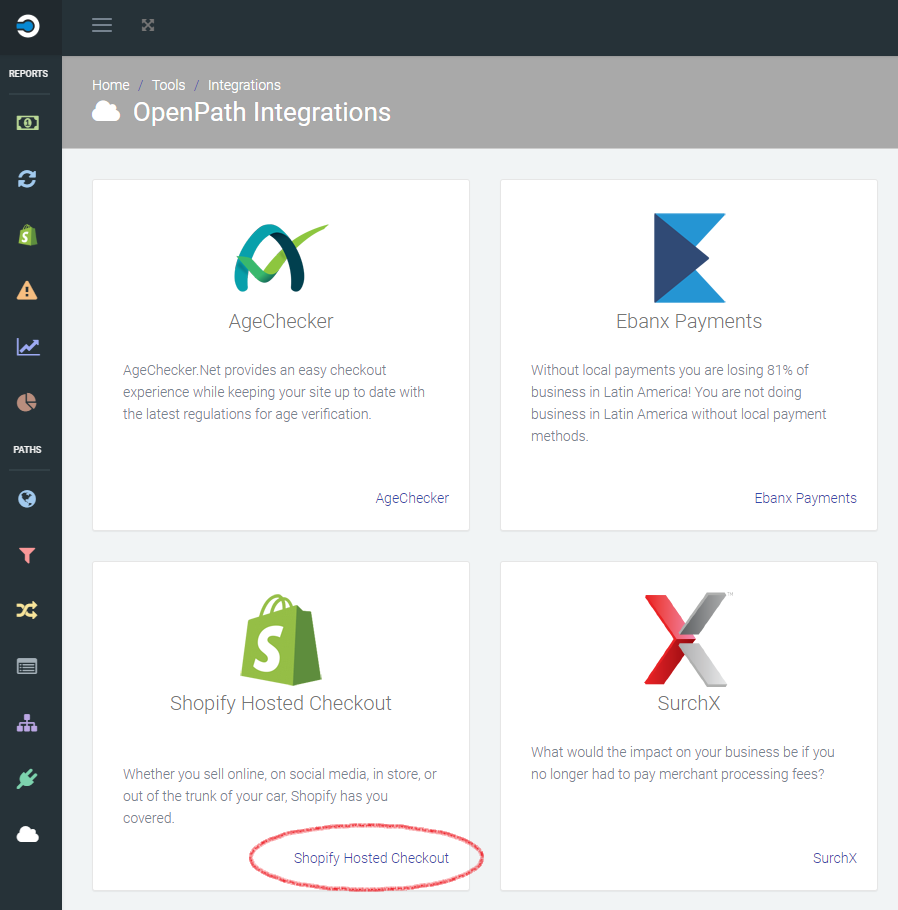Click the green plug connections icon
898x910 pixels.
[28, 778]
